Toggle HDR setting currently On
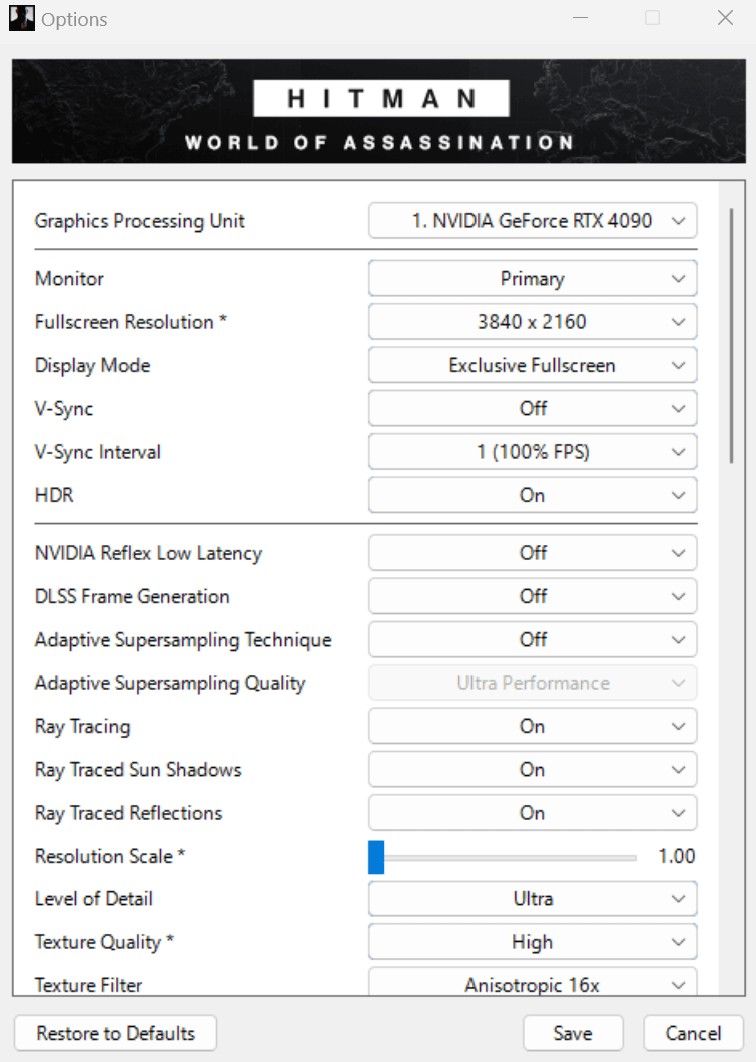The width and height of the screenshot is (756, 1062). tap(532, 495)
